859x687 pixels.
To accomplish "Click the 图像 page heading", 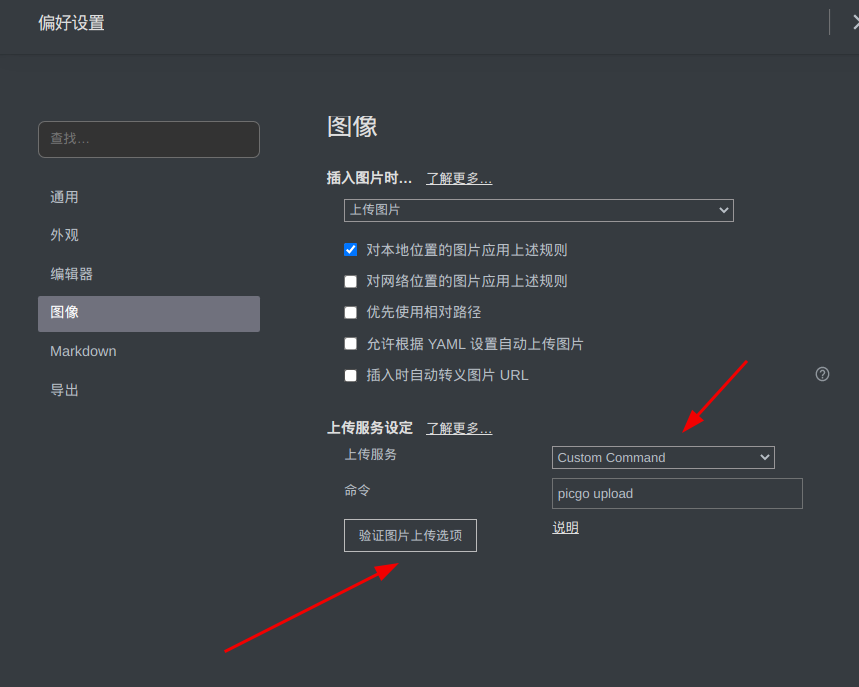I will coord(352,127).
